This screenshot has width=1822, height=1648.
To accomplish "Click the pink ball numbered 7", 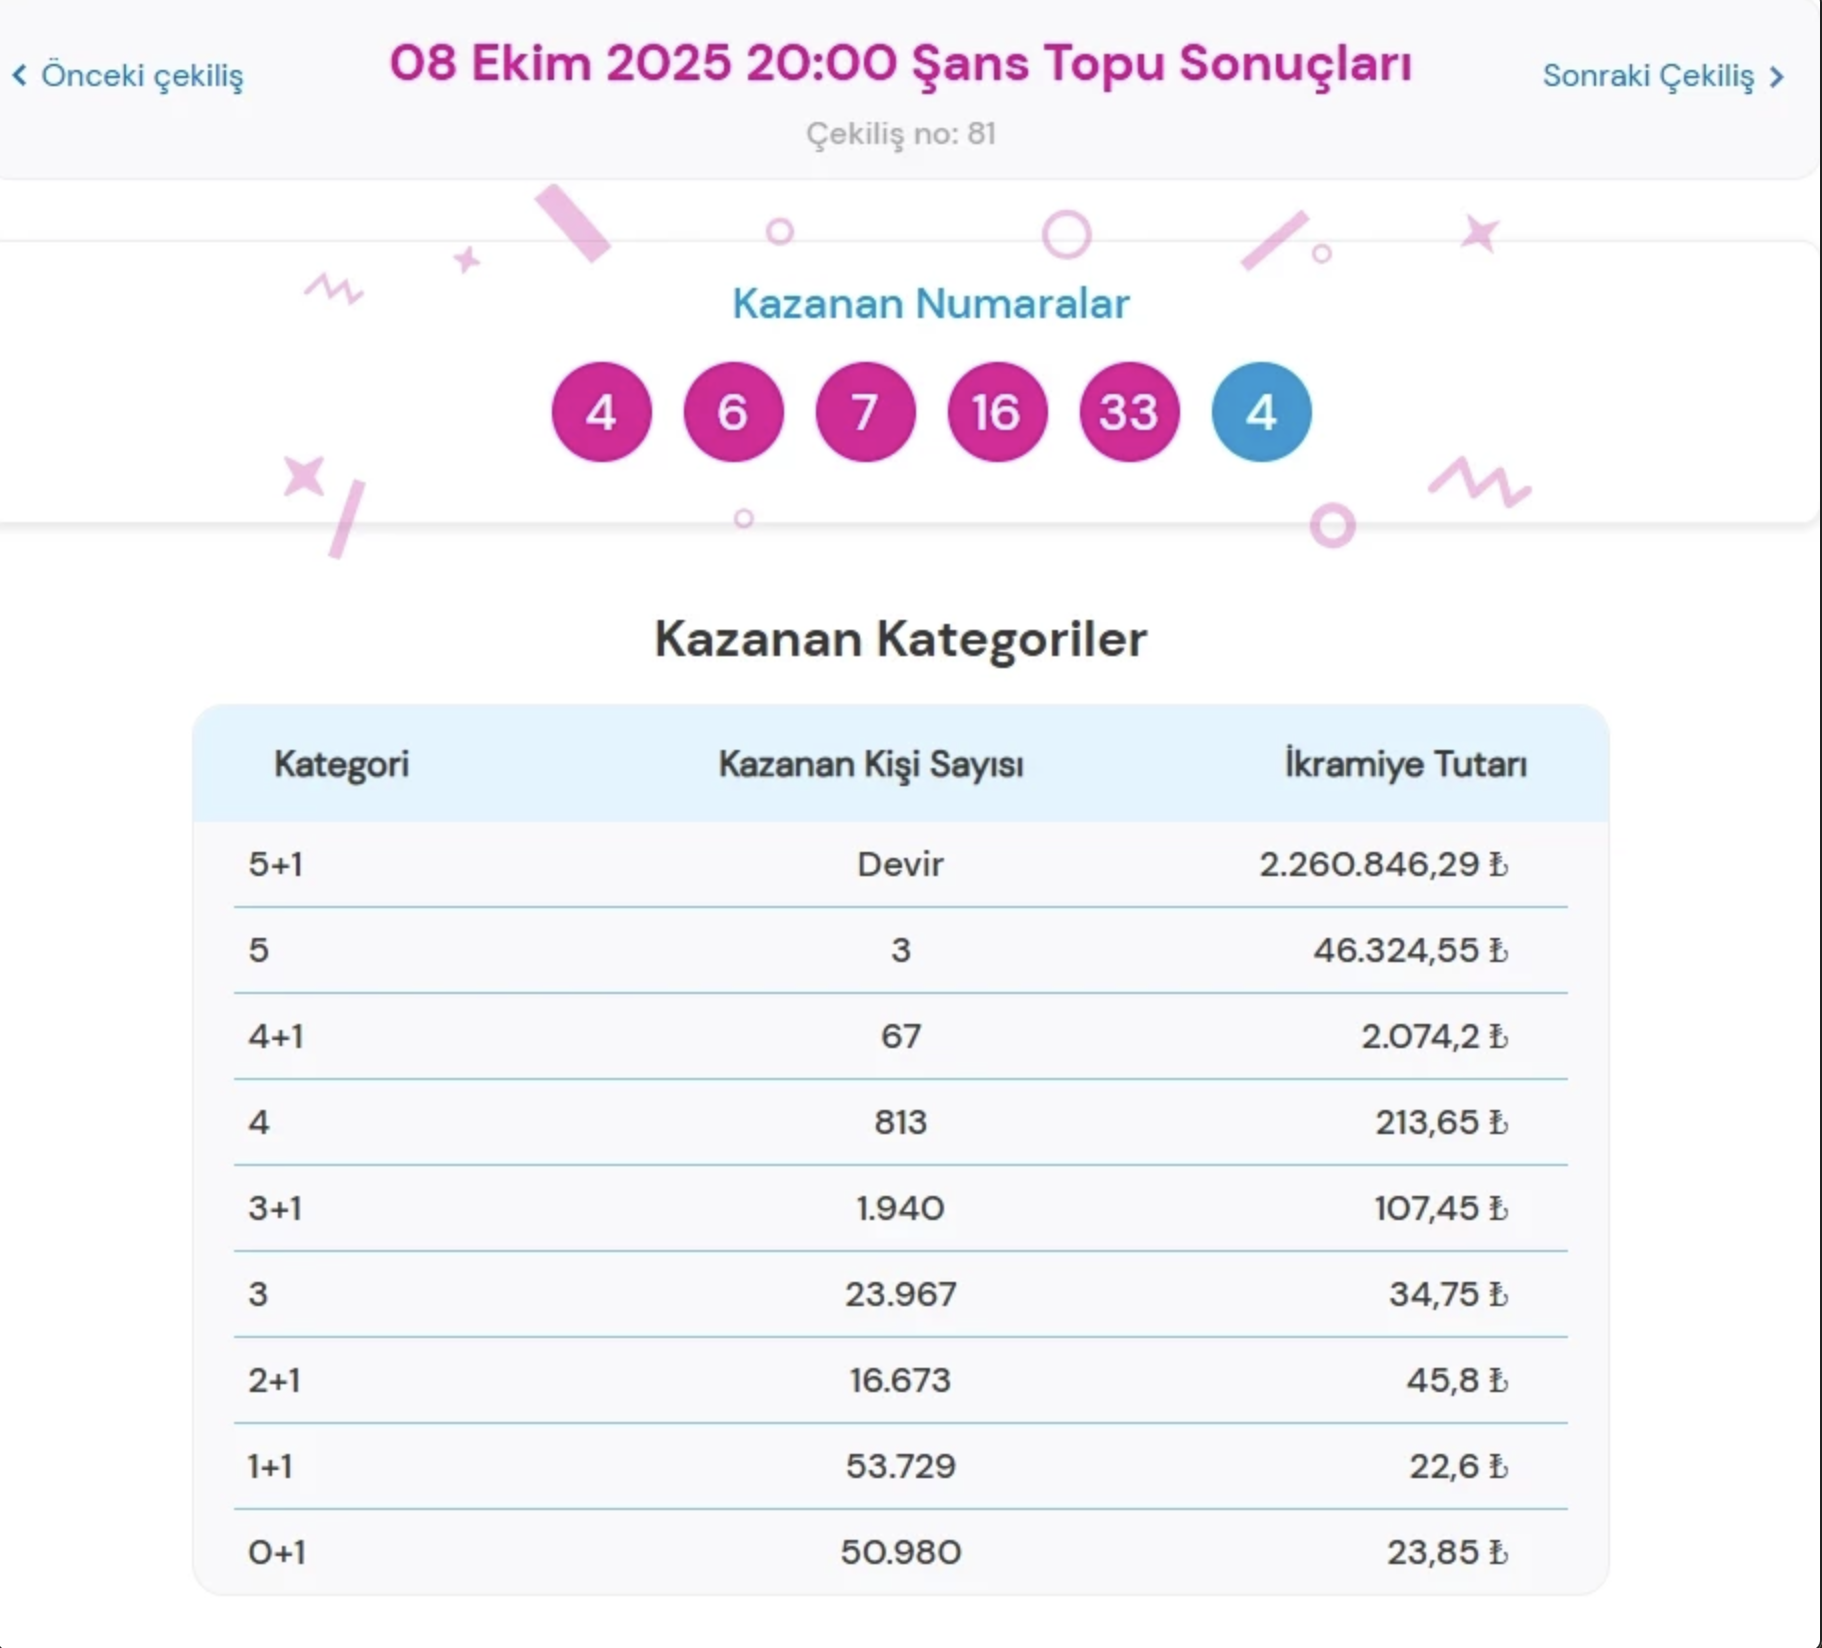I will [x=865, y=412].
